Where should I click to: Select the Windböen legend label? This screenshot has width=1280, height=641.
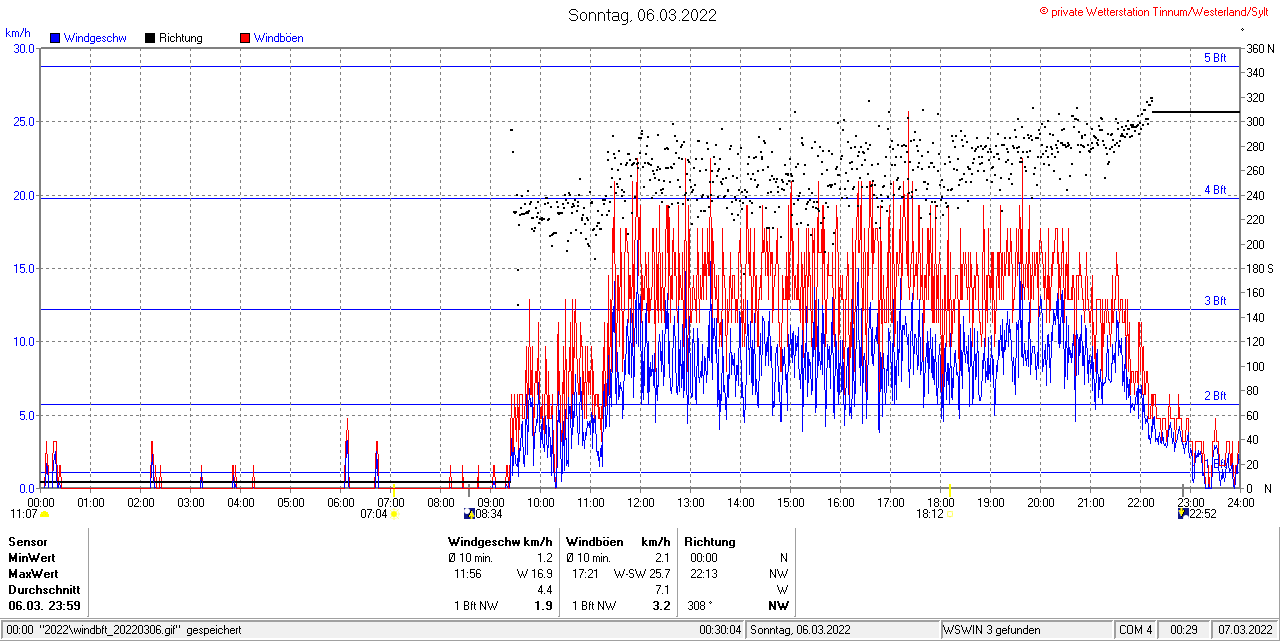(x=279, y=38)
